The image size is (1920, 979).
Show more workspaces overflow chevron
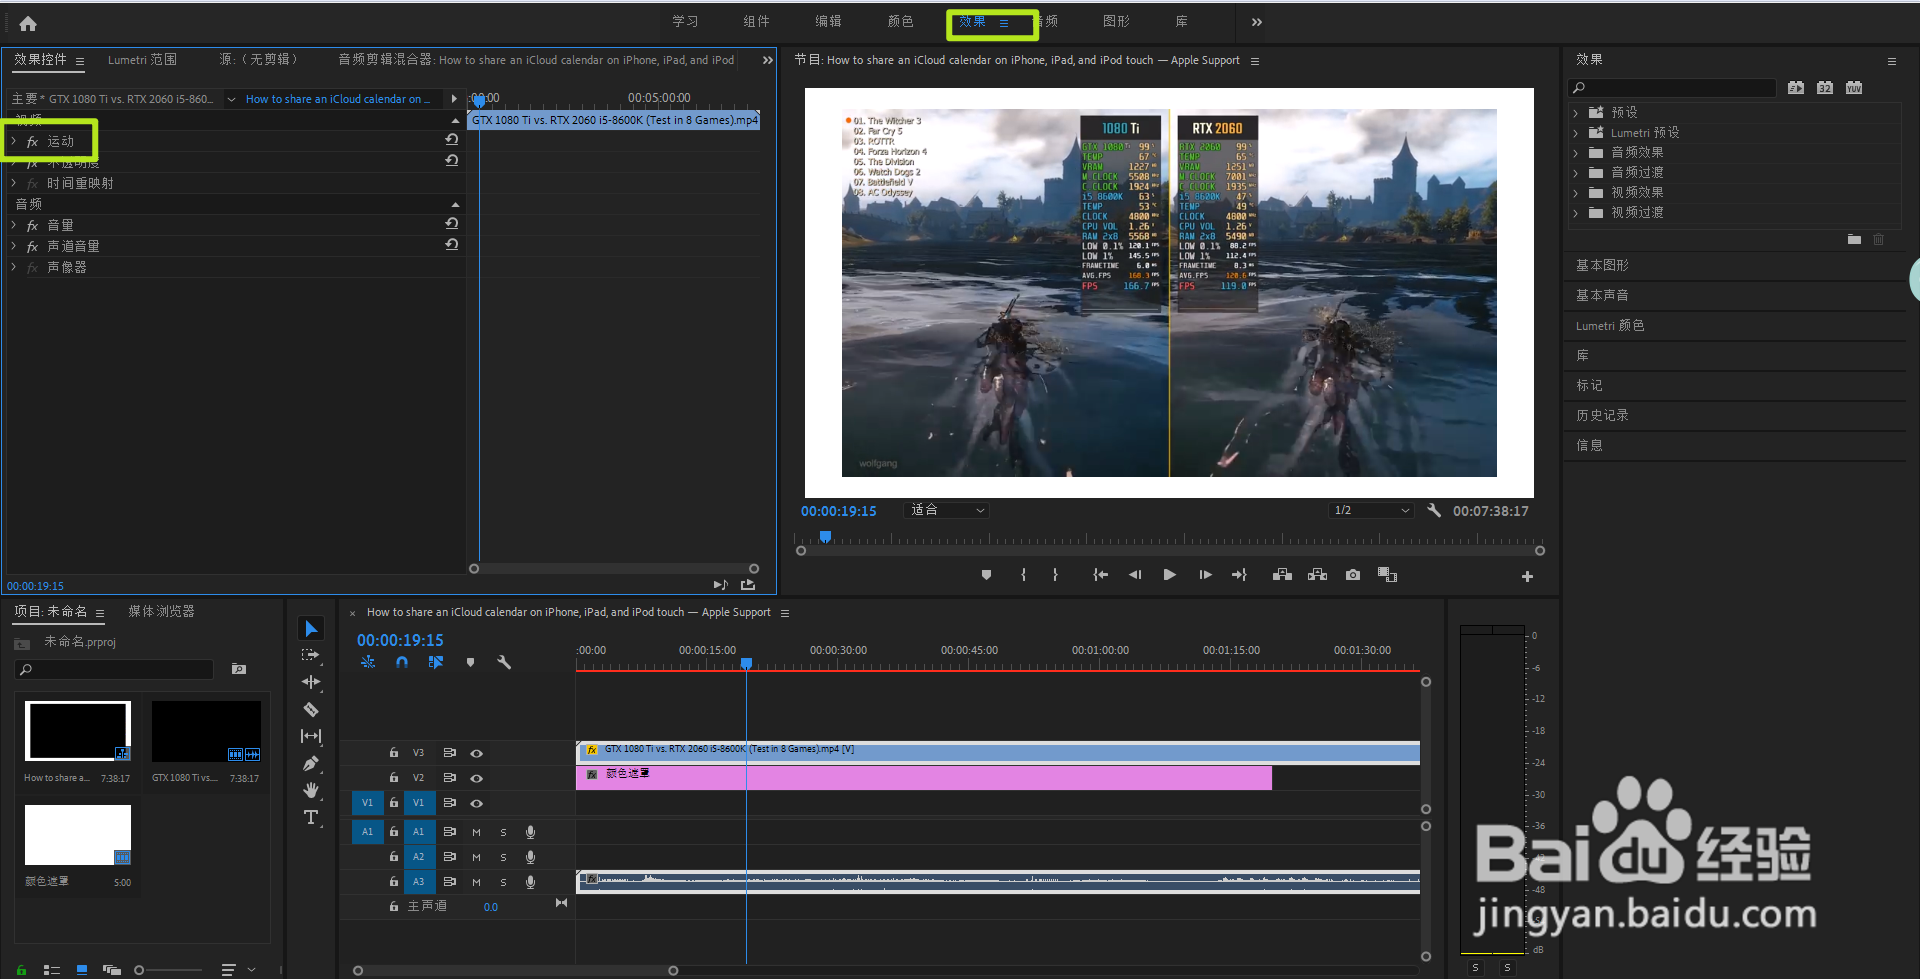pos(1257,22)
